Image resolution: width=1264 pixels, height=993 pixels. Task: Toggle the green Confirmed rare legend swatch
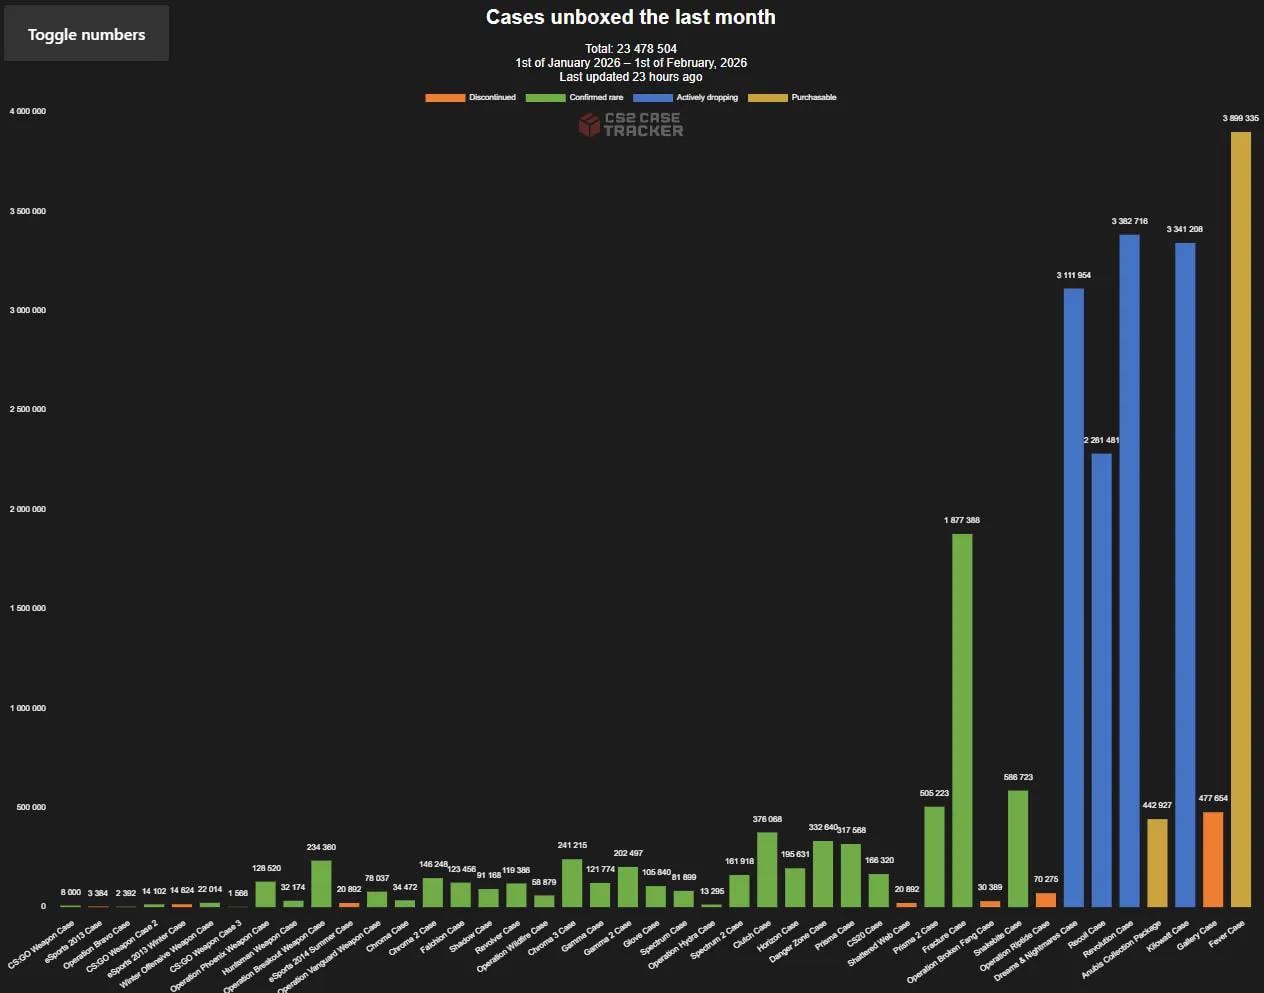point(545,98)
